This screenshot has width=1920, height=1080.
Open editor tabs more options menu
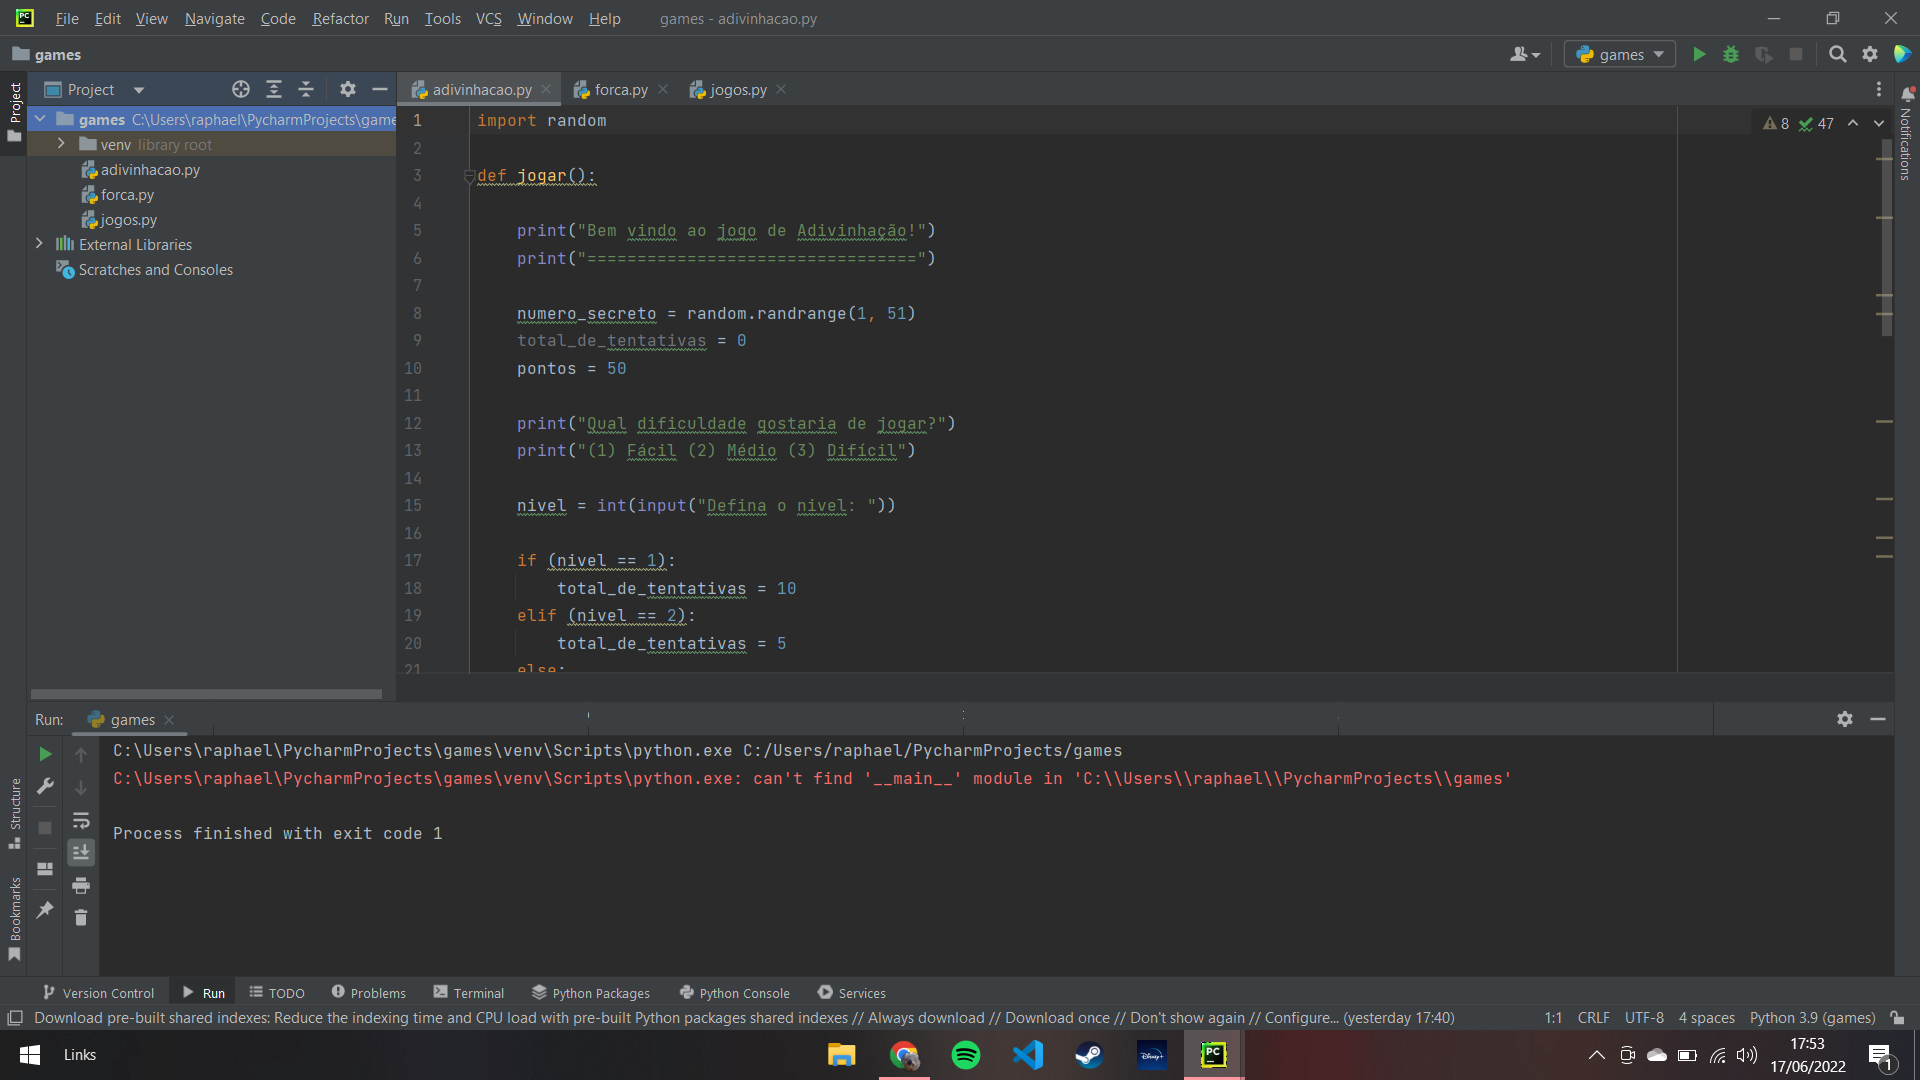[x=1879, y=89]
